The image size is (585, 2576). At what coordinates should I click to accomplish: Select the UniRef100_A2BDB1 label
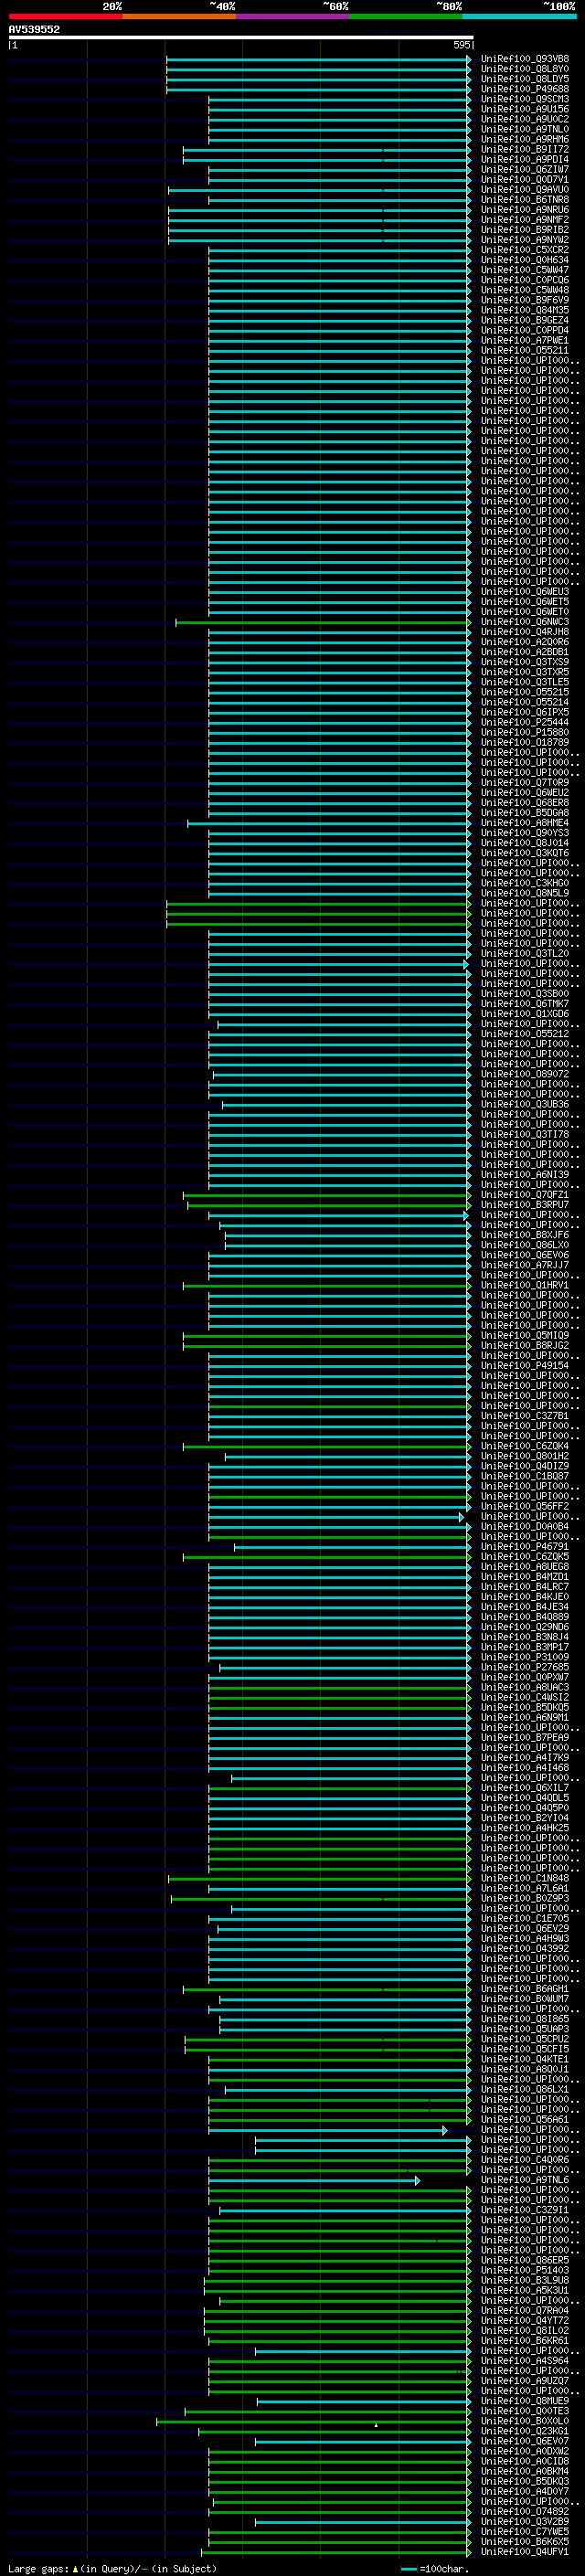525,652
